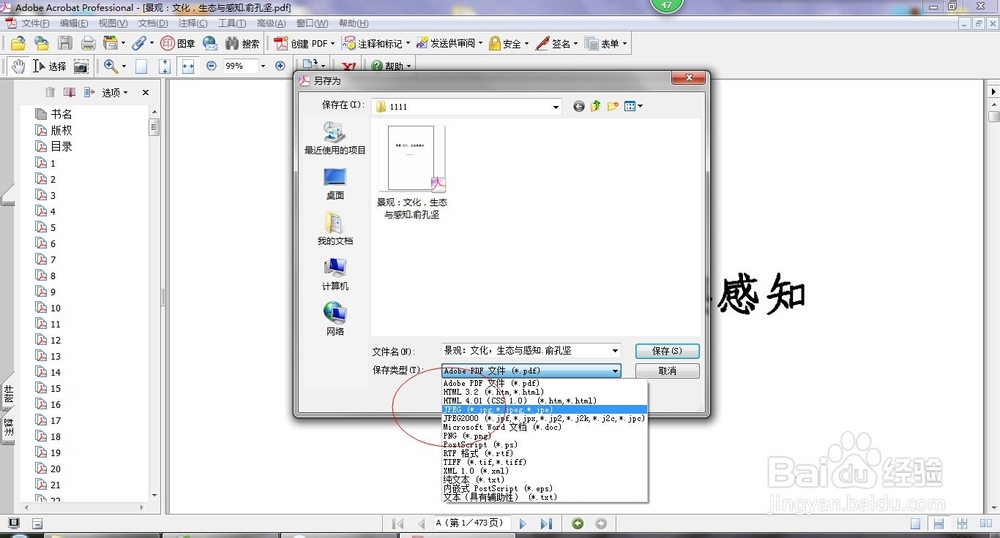Click the red Yahoo toolbar icon
Viewport: 1000px width, 538px height.
tap(348, 66)
